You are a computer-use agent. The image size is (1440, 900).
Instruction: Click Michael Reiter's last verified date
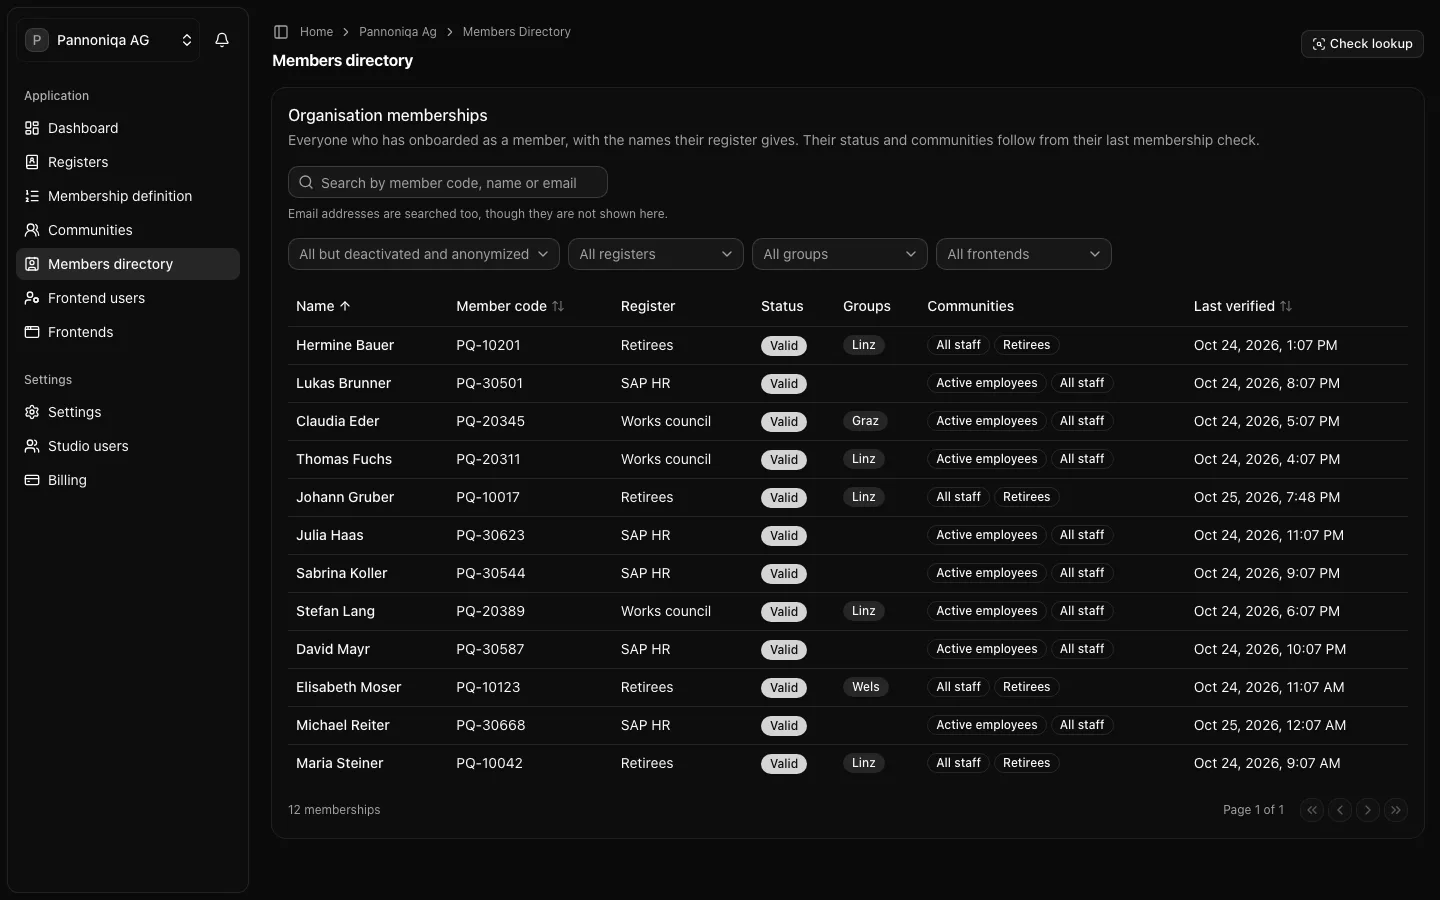coord(1270,725)
